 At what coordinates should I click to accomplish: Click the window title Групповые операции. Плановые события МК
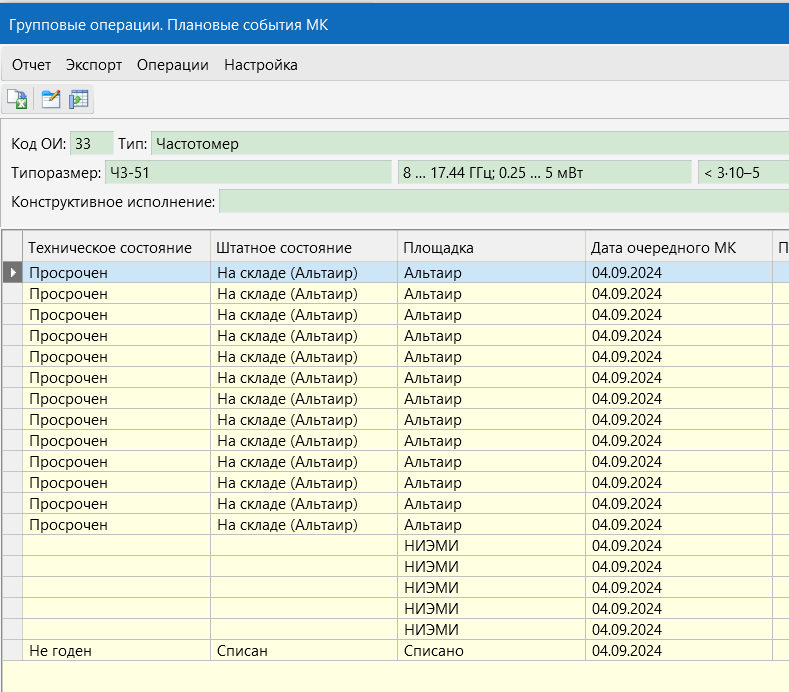click(169, 25)
